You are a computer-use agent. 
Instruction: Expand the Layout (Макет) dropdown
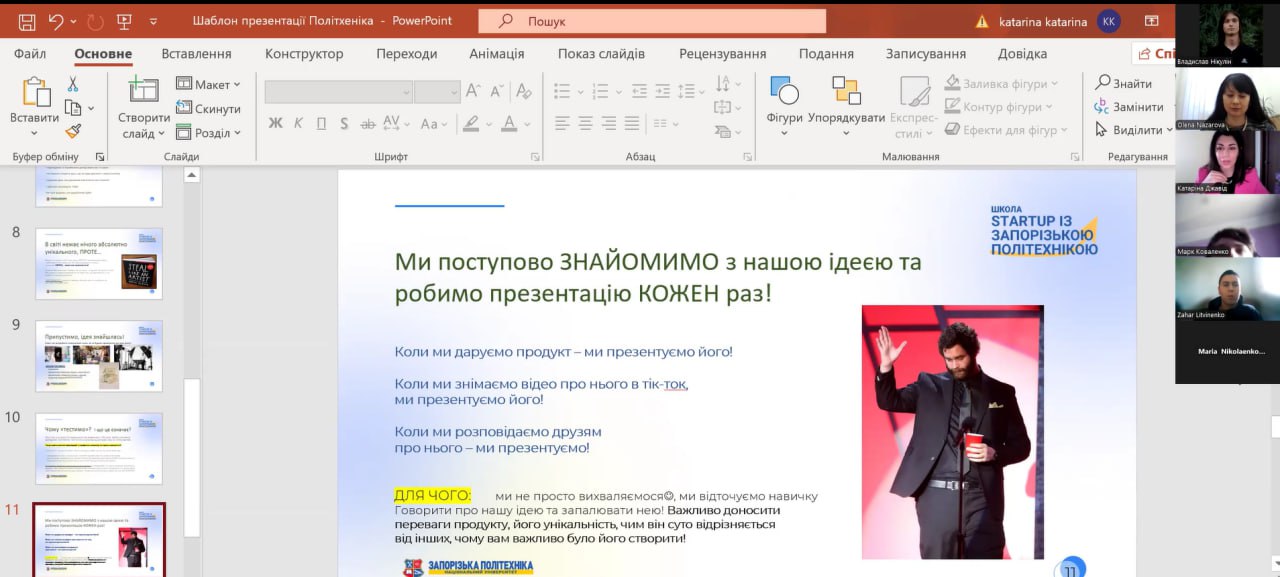[x=209, y=85]
